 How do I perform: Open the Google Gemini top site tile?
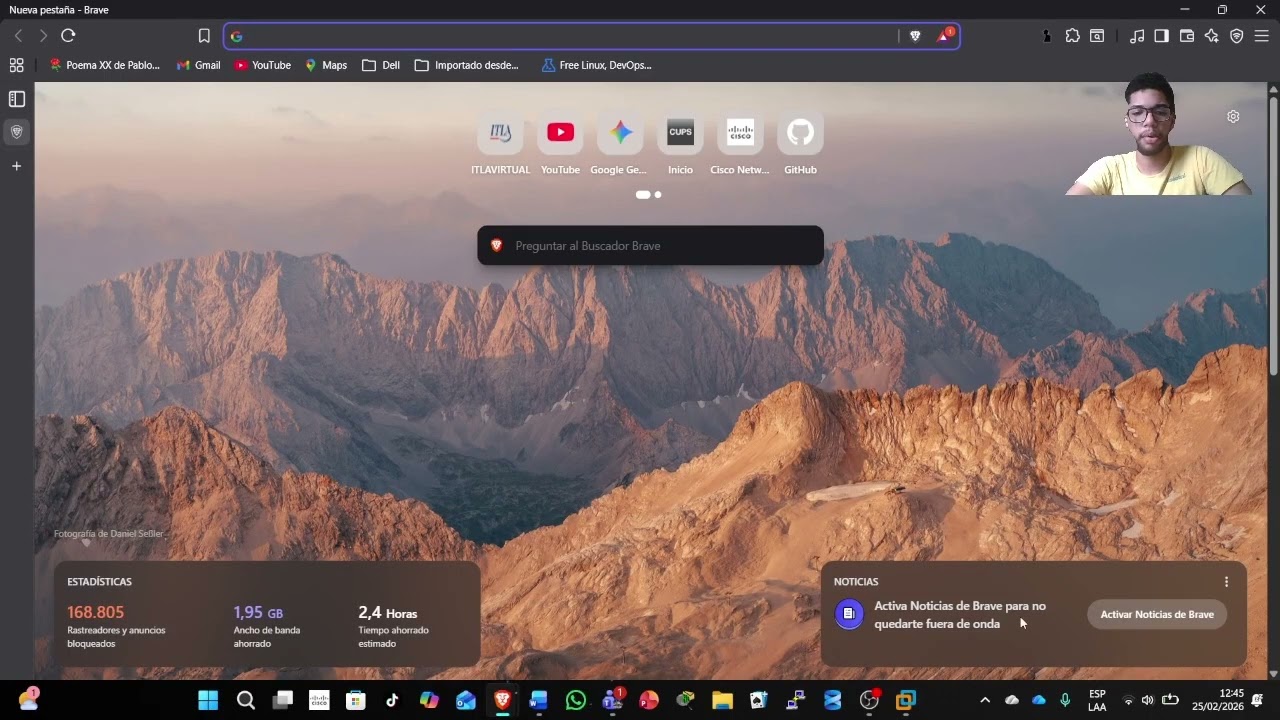(620, 143)
